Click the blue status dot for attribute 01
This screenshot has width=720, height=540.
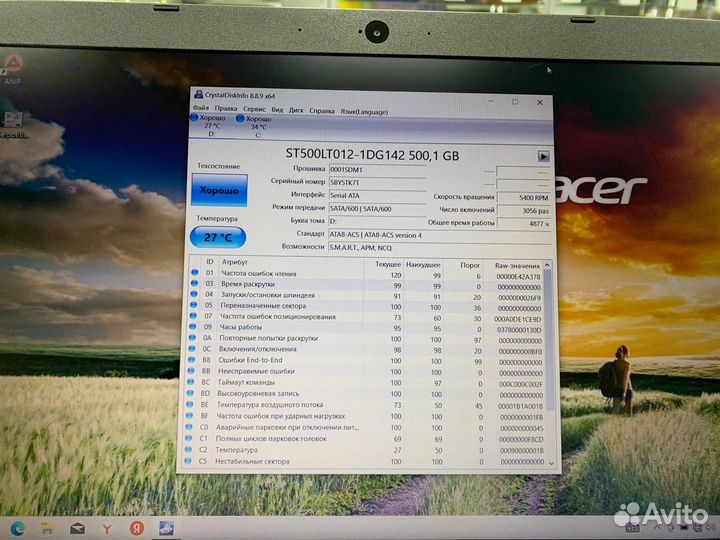[x=194, y=273]
